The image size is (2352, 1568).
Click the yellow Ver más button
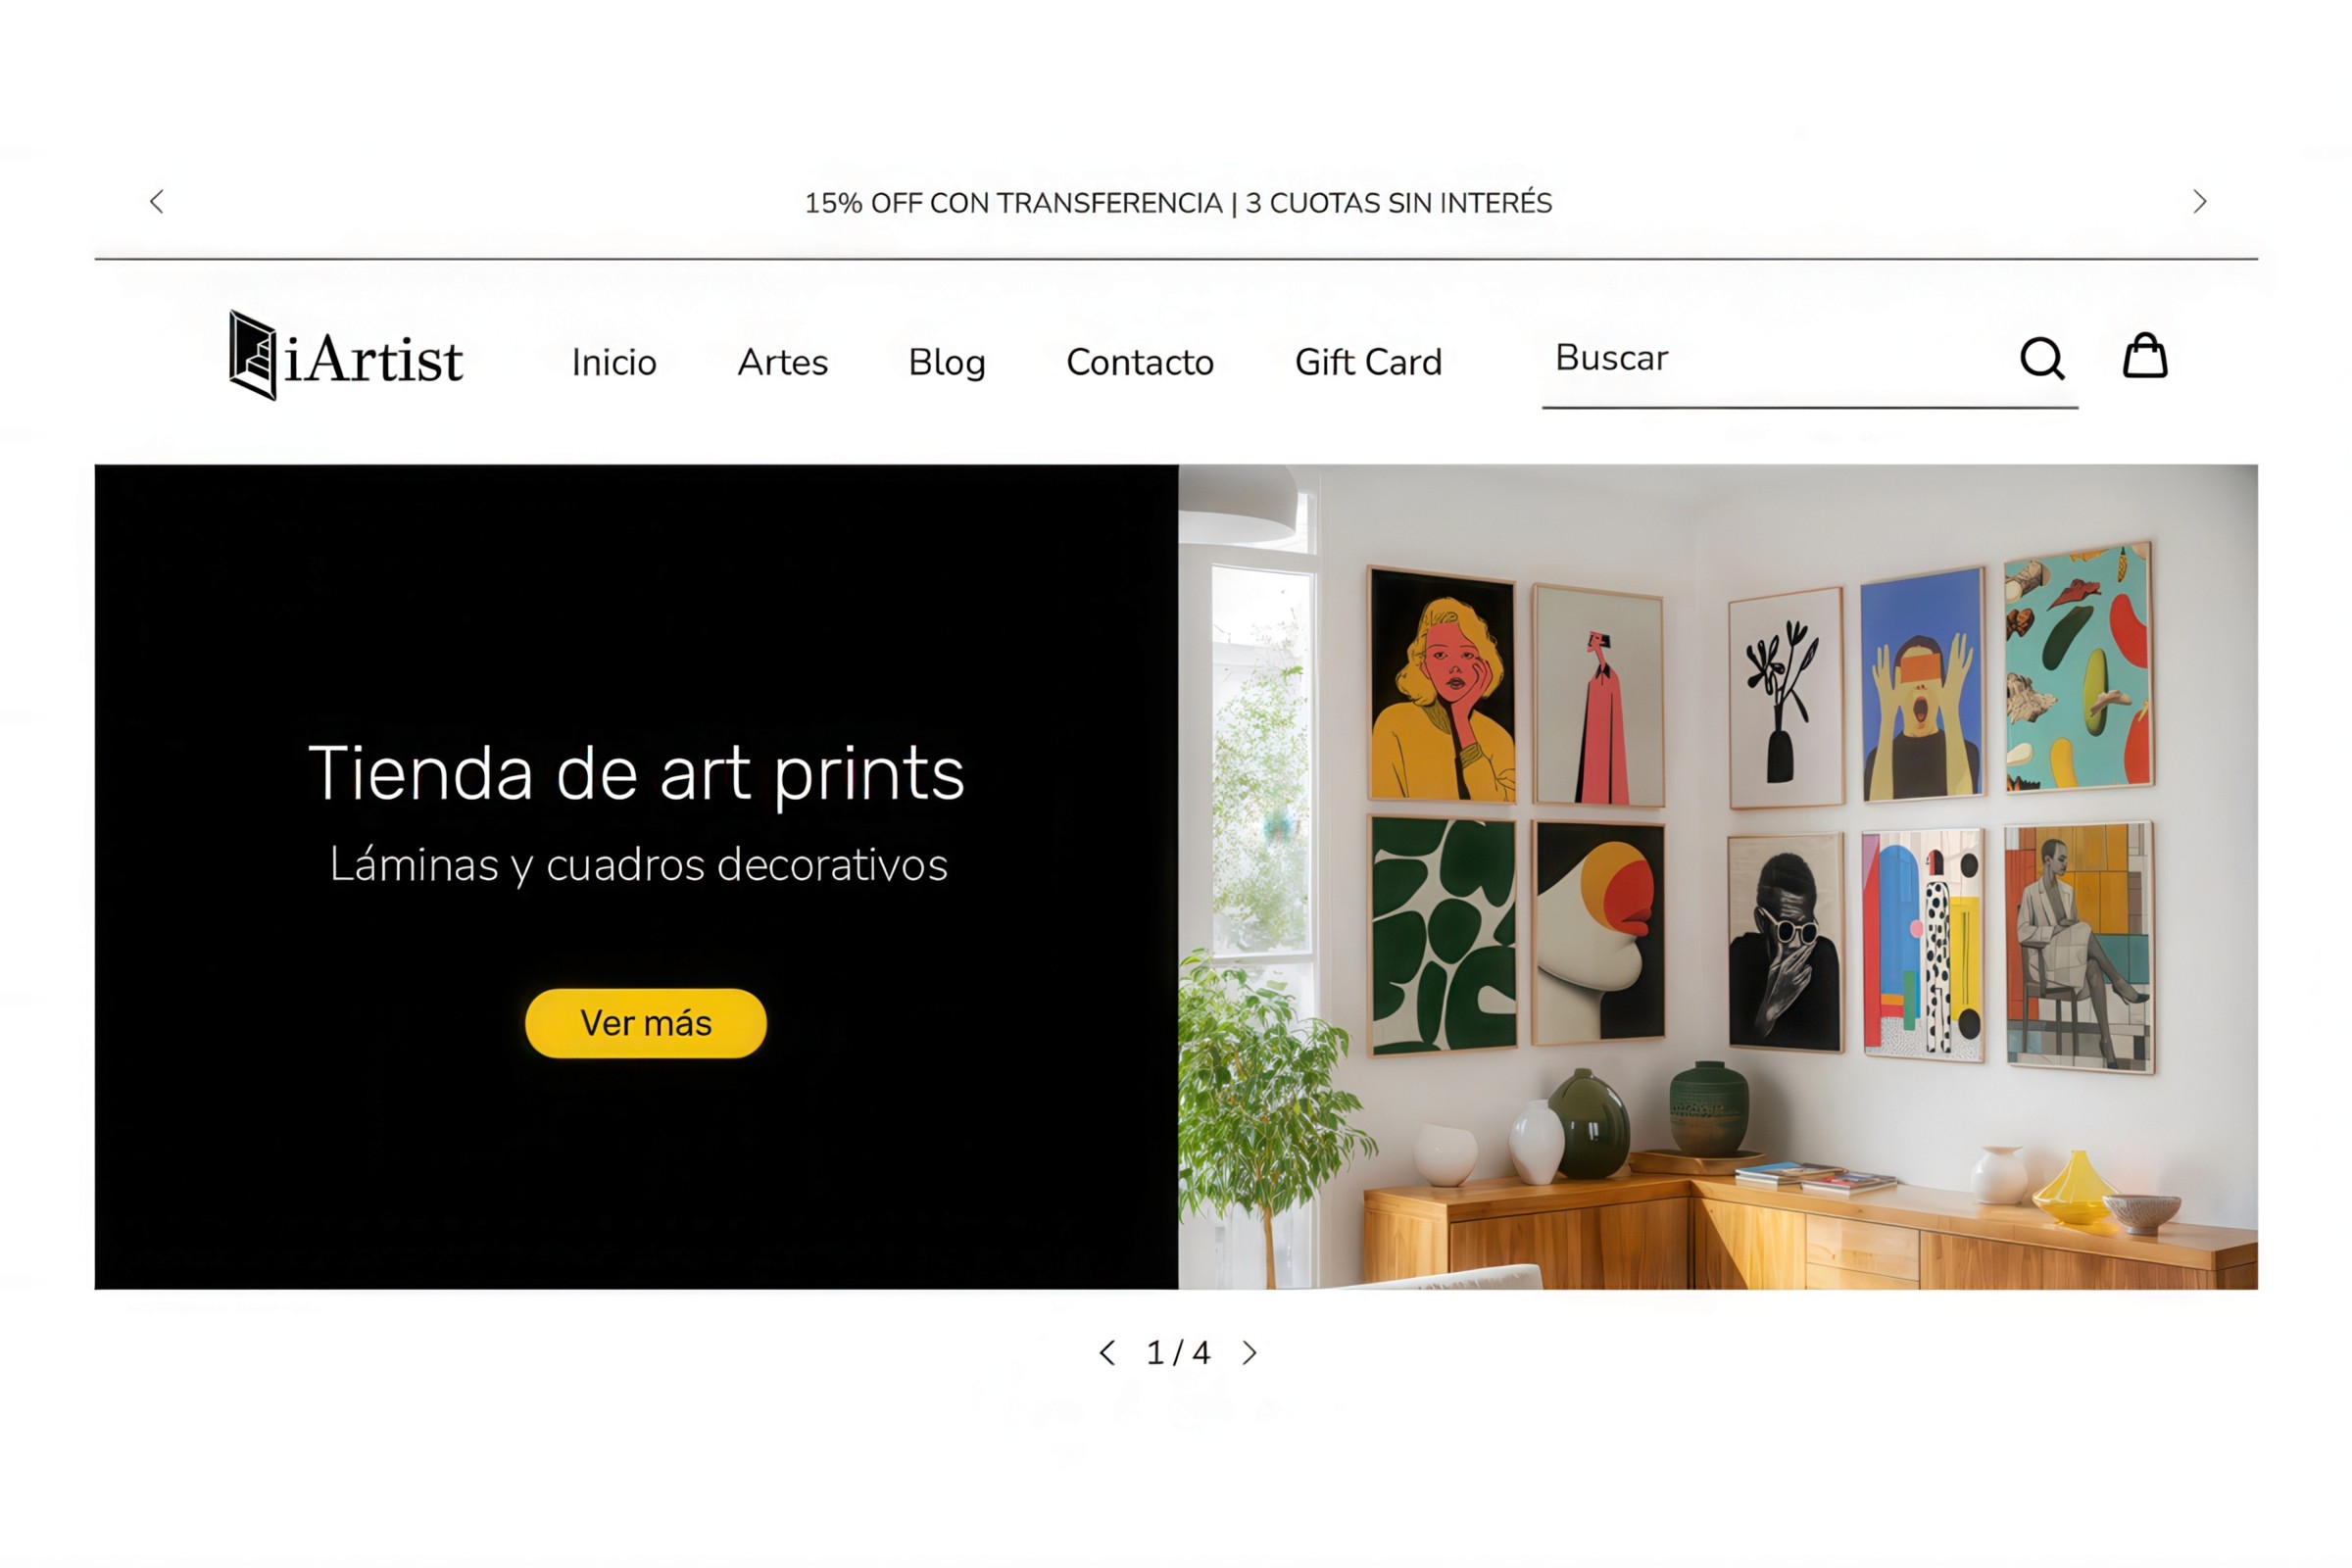tap(646, 1023)
